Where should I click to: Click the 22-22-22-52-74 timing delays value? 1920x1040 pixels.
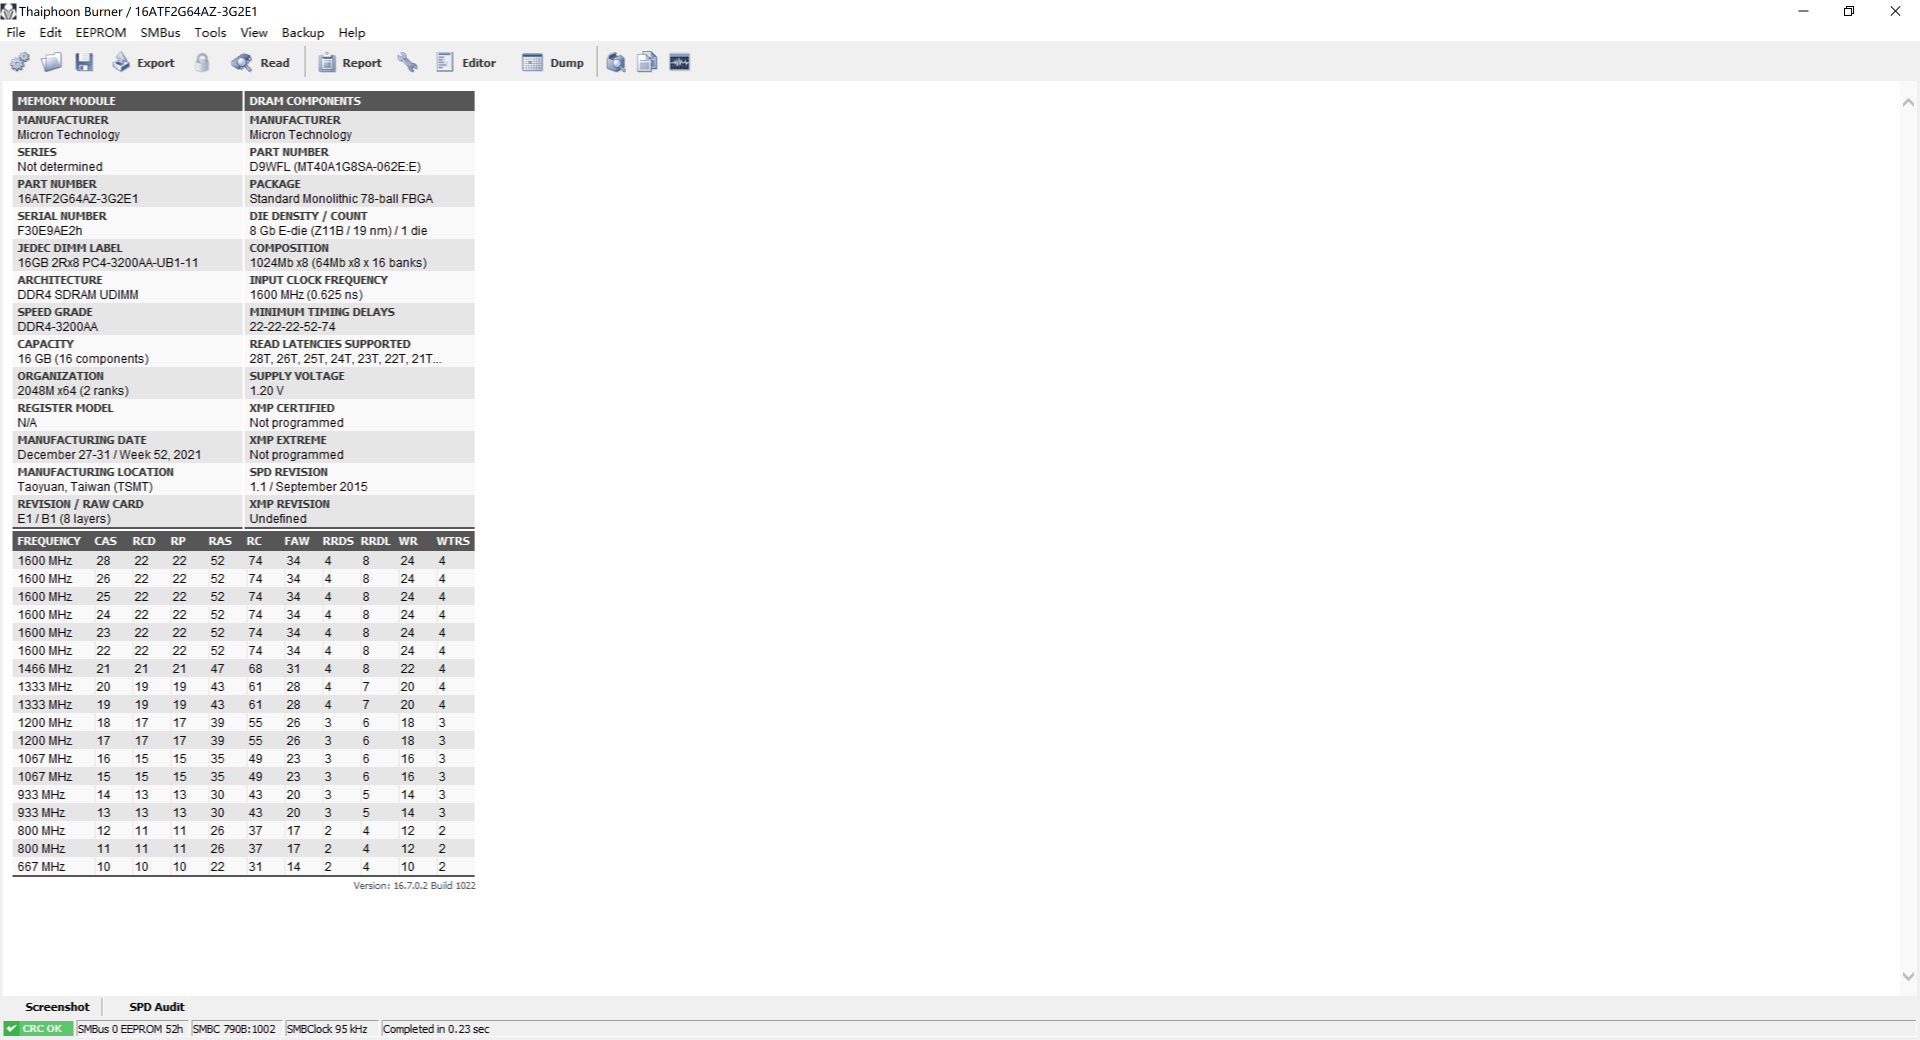click(x=293, y=327)
